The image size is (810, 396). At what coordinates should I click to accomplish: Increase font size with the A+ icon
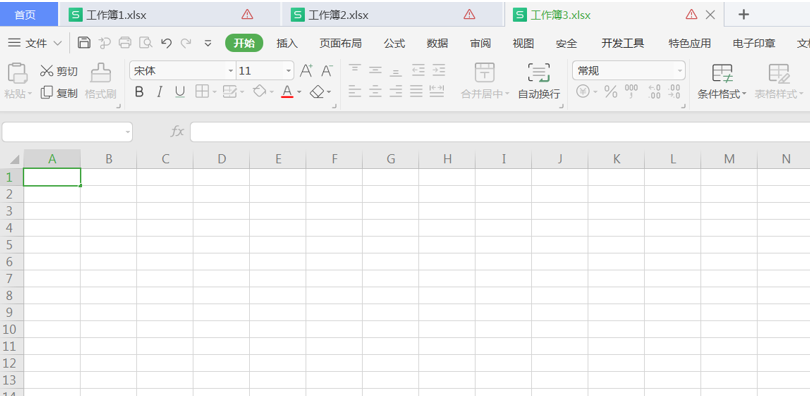click(306, 70)
